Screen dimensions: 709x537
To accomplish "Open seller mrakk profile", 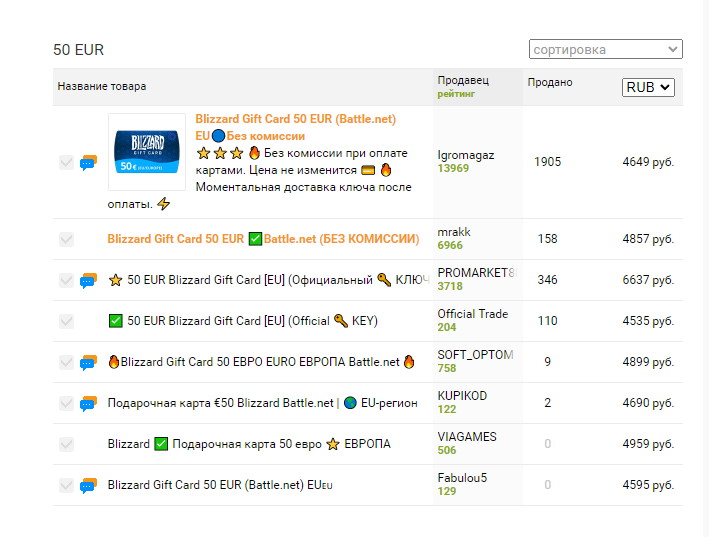I will pyautogui.click(x=454, y=232).
